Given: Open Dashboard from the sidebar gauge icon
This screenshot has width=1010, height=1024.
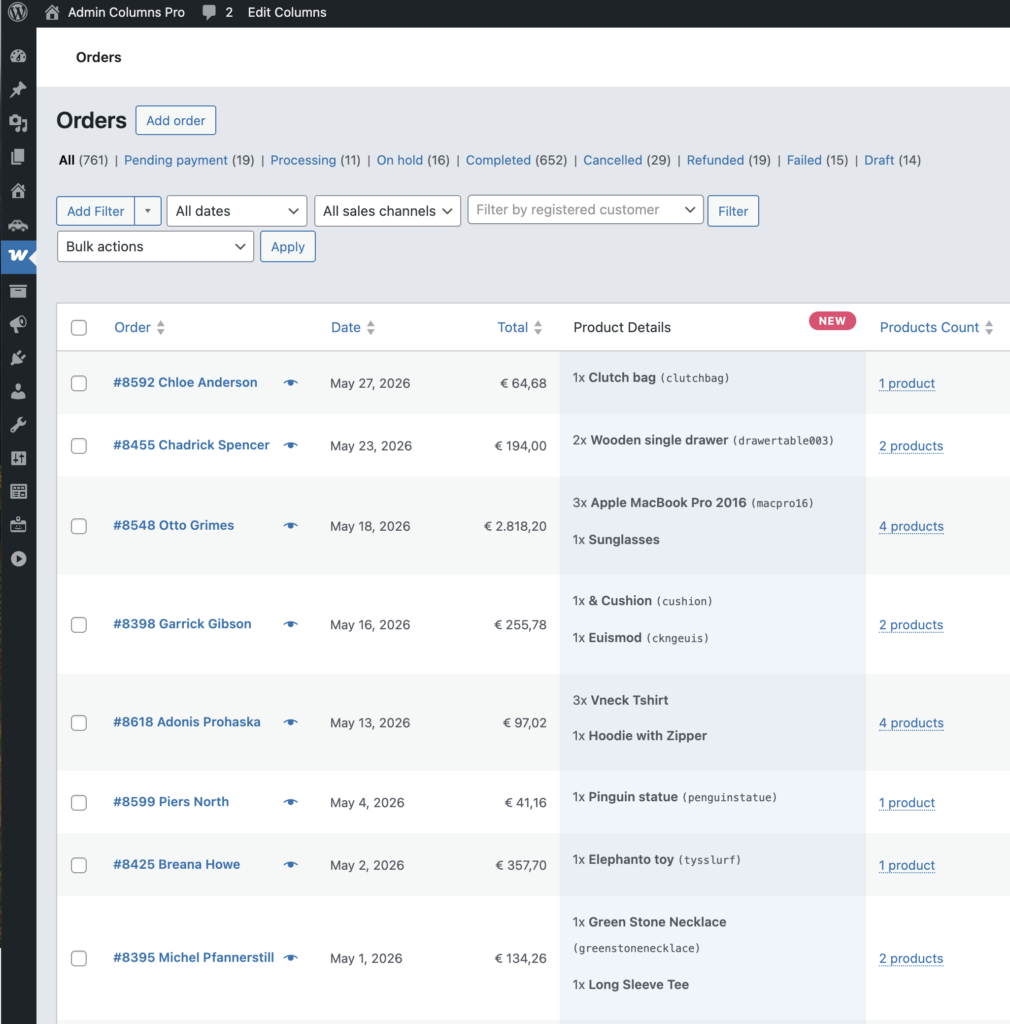Looking at the screenshot, I should pyautogui.click(x=18, y=57).
